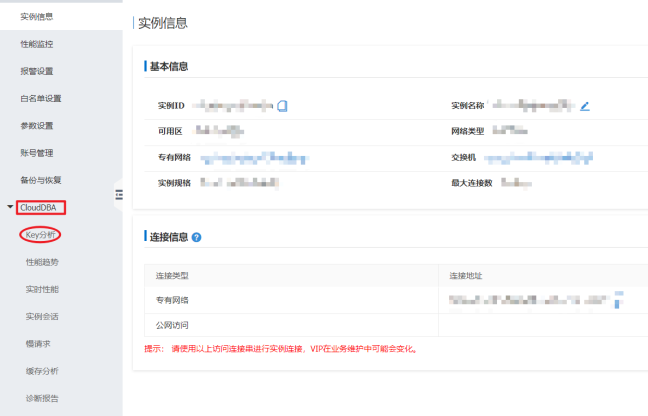This screenshot has height=416, width=648.
Task: Open 实时性能 page
Action: coord(42,289)
